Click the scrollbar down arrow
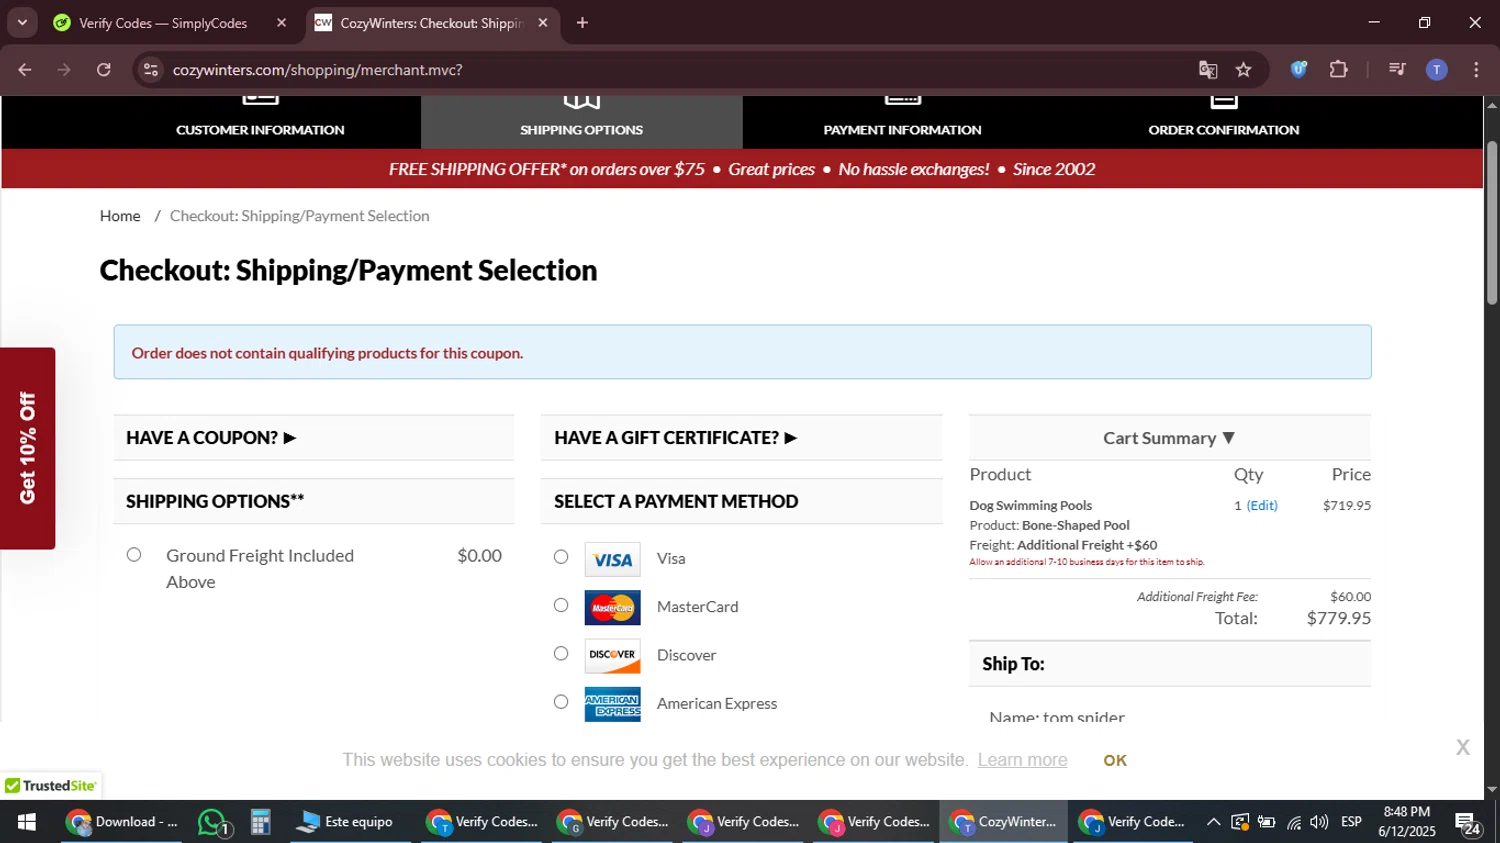This screenshot has height=843, width=1500. pyautogui.click(x=1492, y=790)
